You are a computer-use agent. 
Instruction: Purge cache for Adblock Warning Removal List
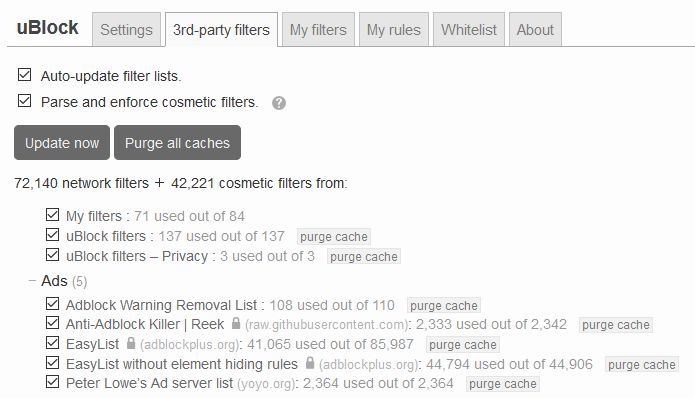point(444,305)
